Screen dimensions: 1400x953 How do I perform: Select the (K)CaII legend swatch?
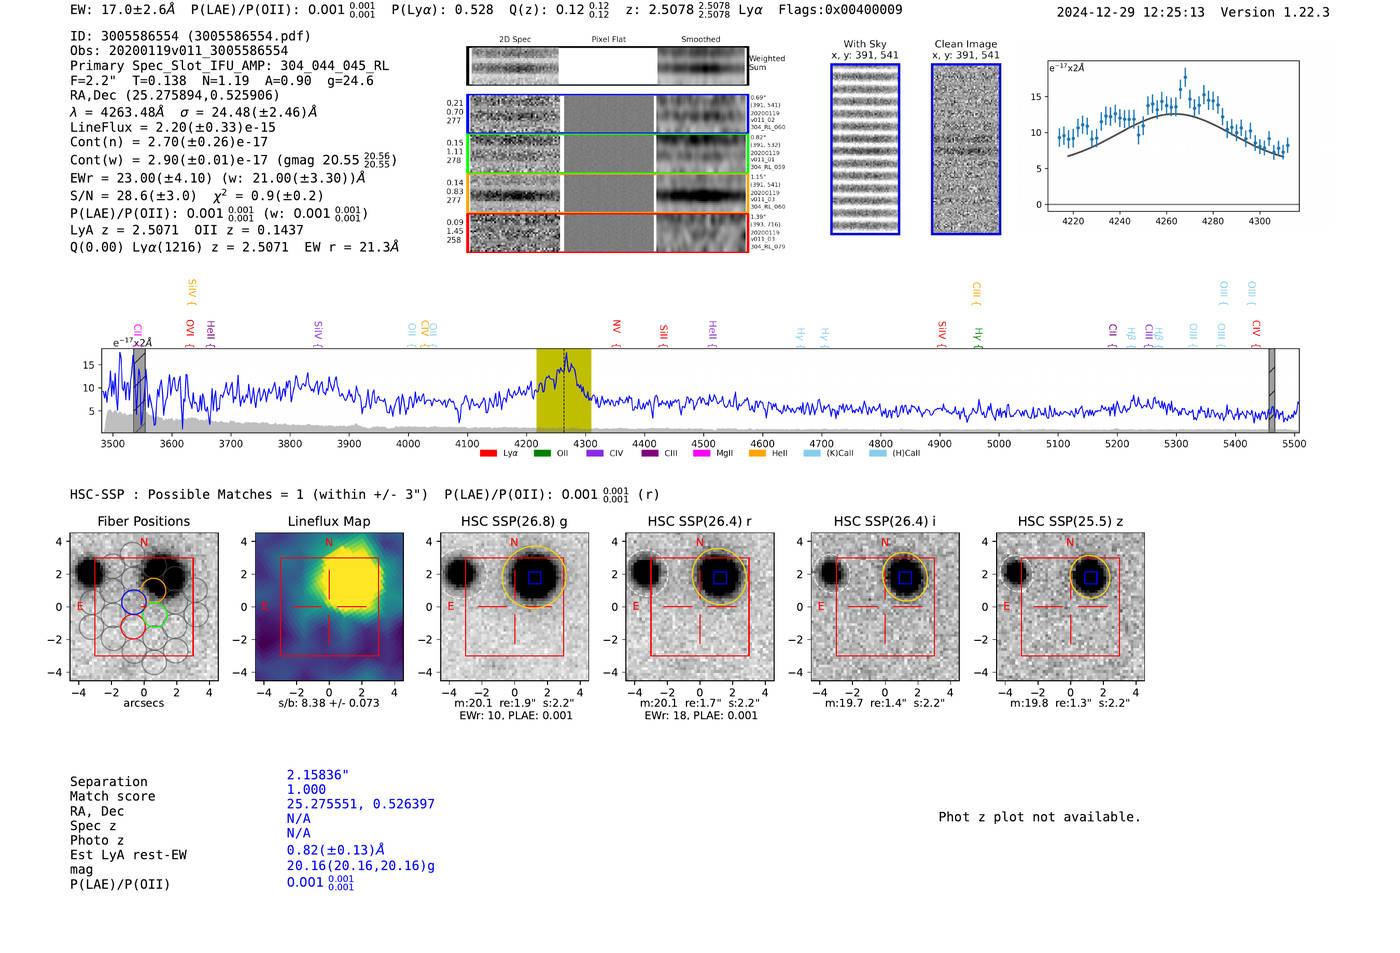(812, 453)
